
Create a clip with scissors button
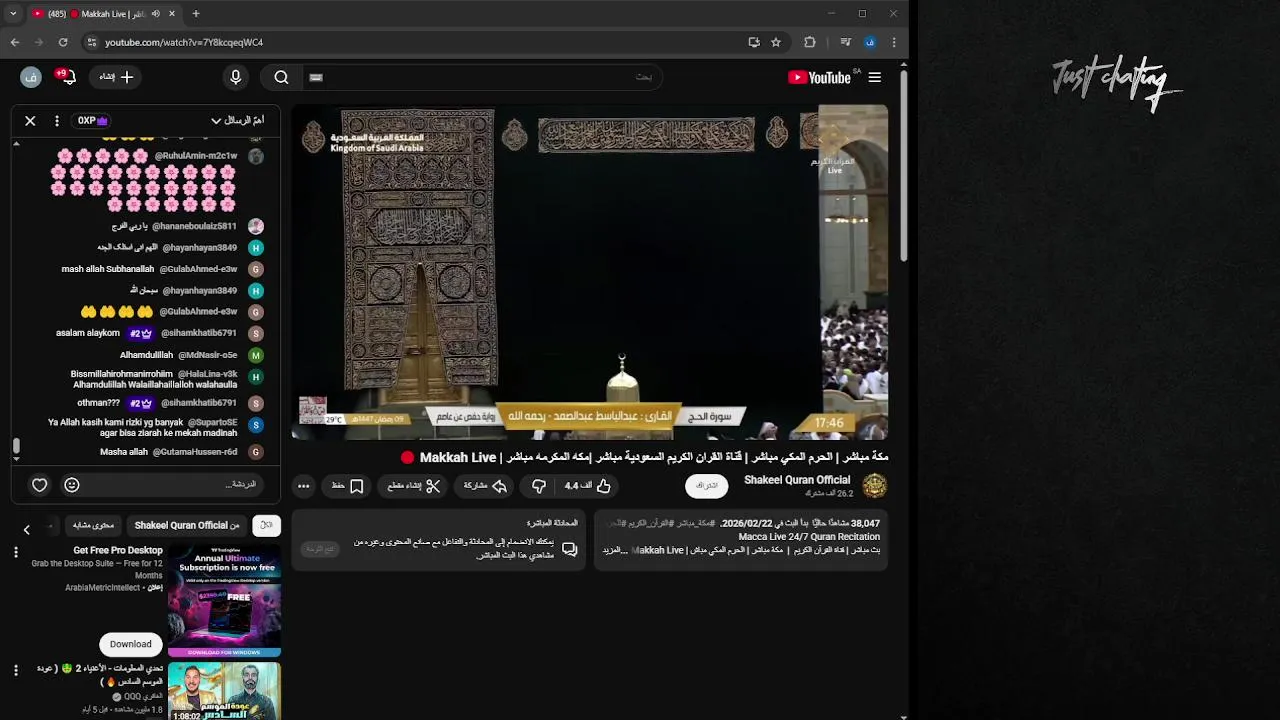(x=414, y=486)
